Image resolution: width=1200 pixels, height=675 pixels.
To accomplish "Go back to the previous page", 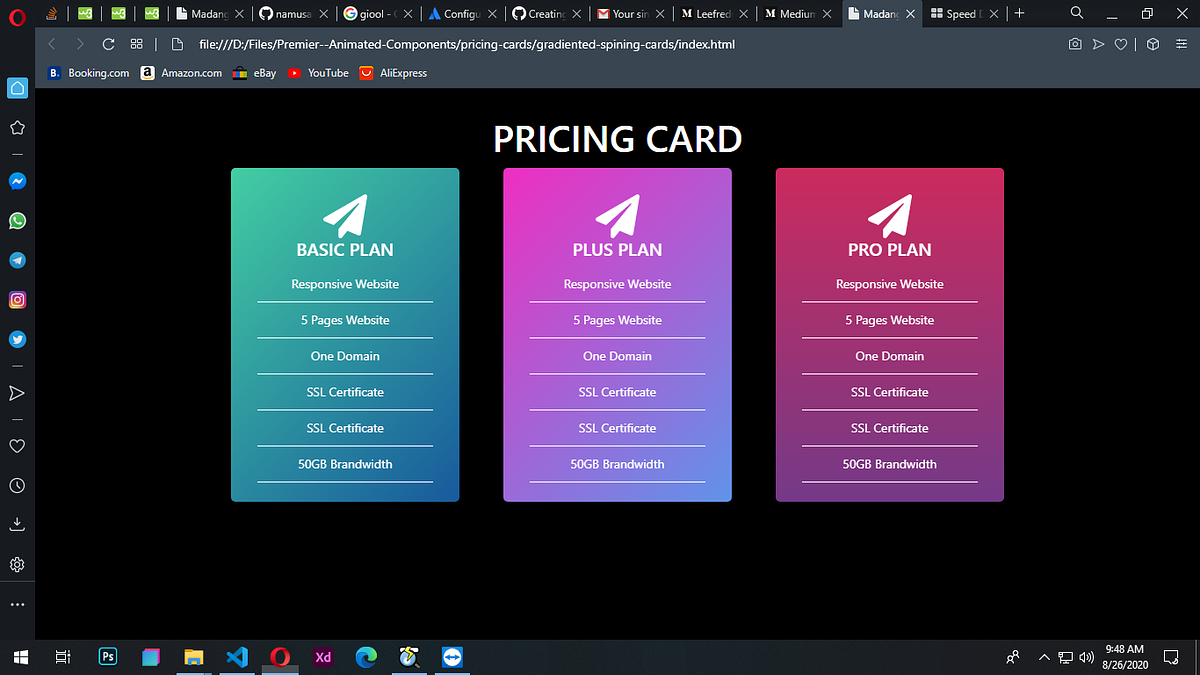I will [x=52, y=44].
